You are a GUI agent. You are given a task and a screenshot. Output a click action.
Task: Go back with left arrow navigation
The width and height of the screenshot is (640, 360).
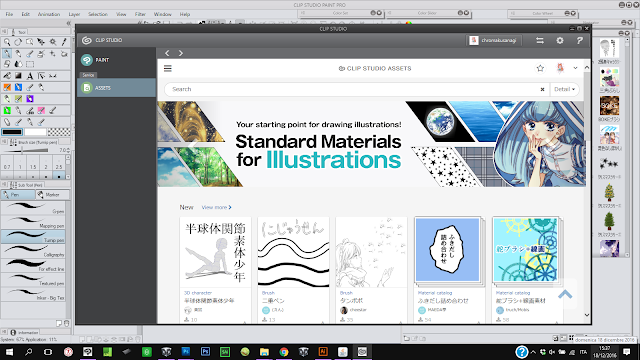tap(167, 53)
